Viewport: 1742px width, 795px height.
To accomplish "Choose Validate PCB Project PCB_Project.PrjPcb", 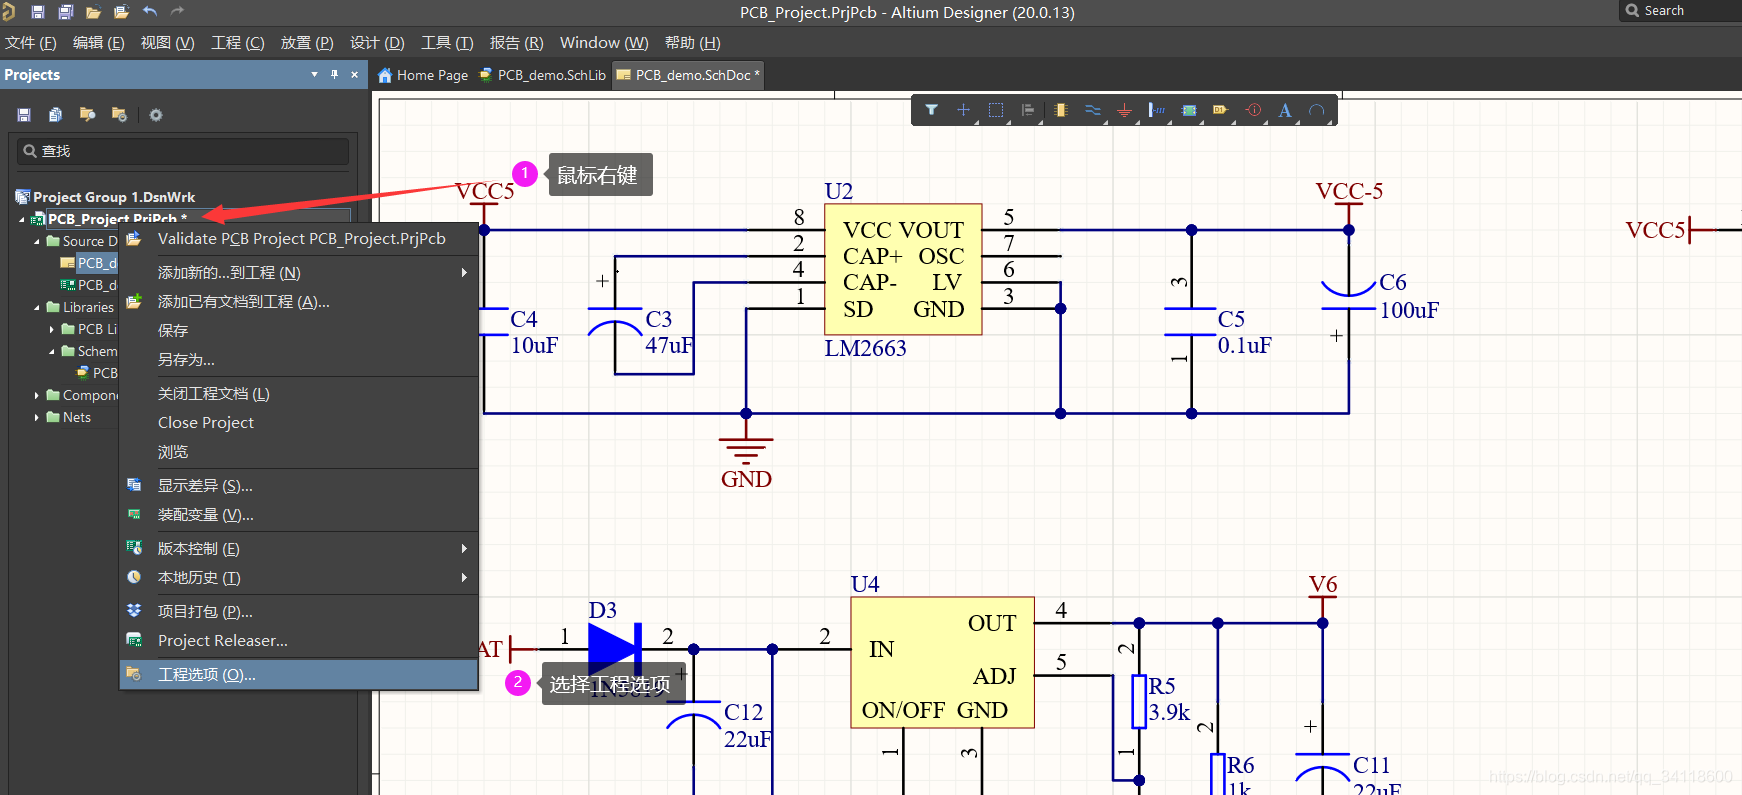I will pyautogui.click(x=298, y=238).
